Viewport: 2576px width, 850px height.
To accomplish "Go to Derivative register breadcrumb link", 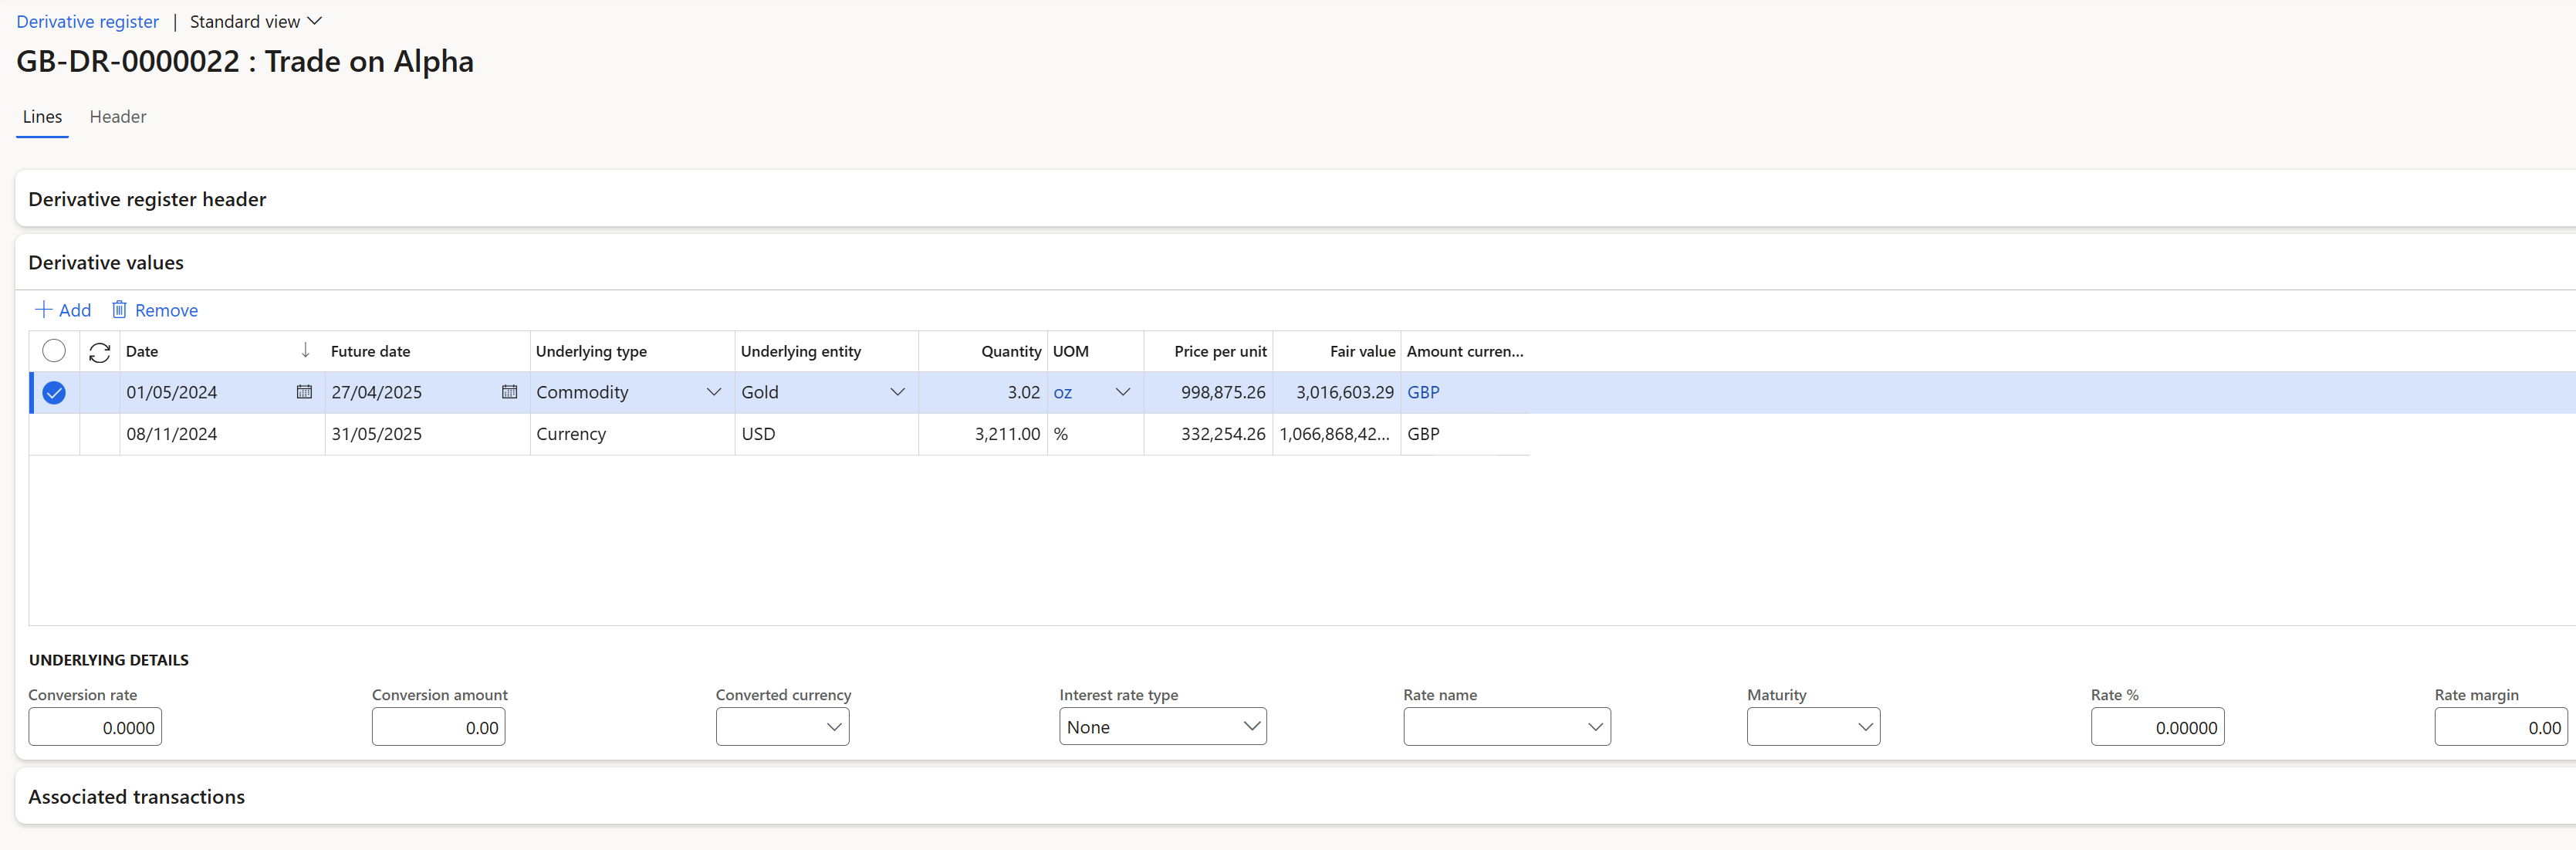I will tap(87, 21).
